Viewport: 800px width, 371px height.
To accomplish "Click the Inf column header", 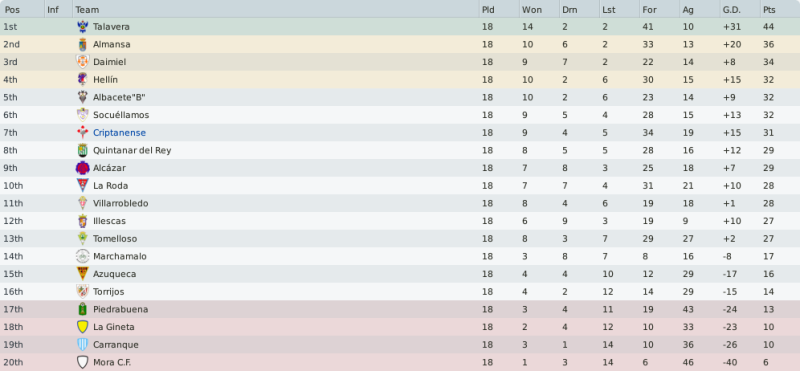I will pos(58,9).
